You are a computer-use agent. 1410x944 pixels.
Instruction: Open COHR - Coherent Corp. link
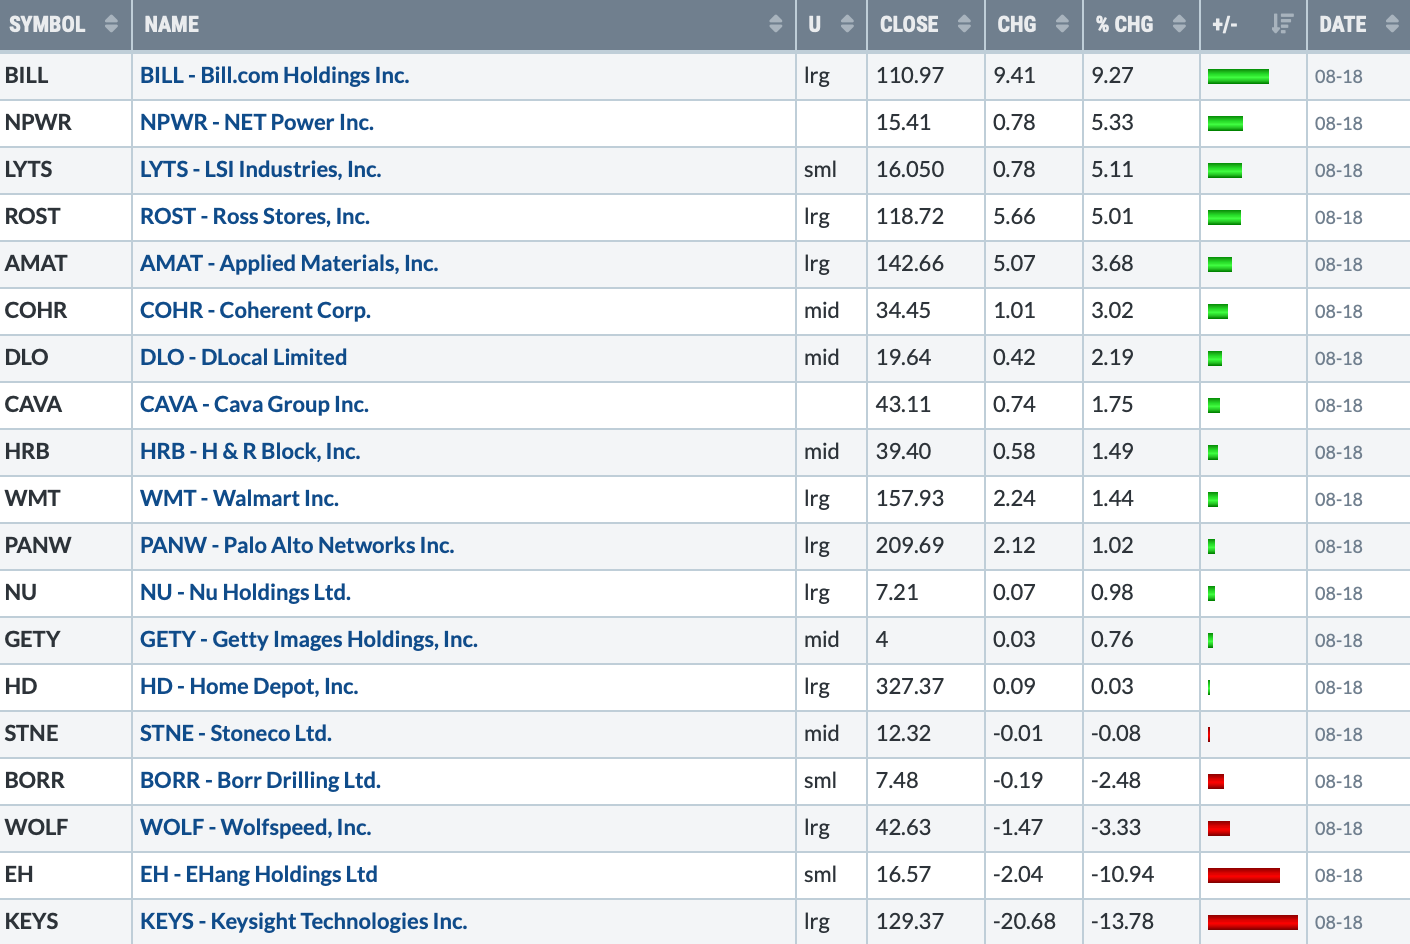[256, 310]
